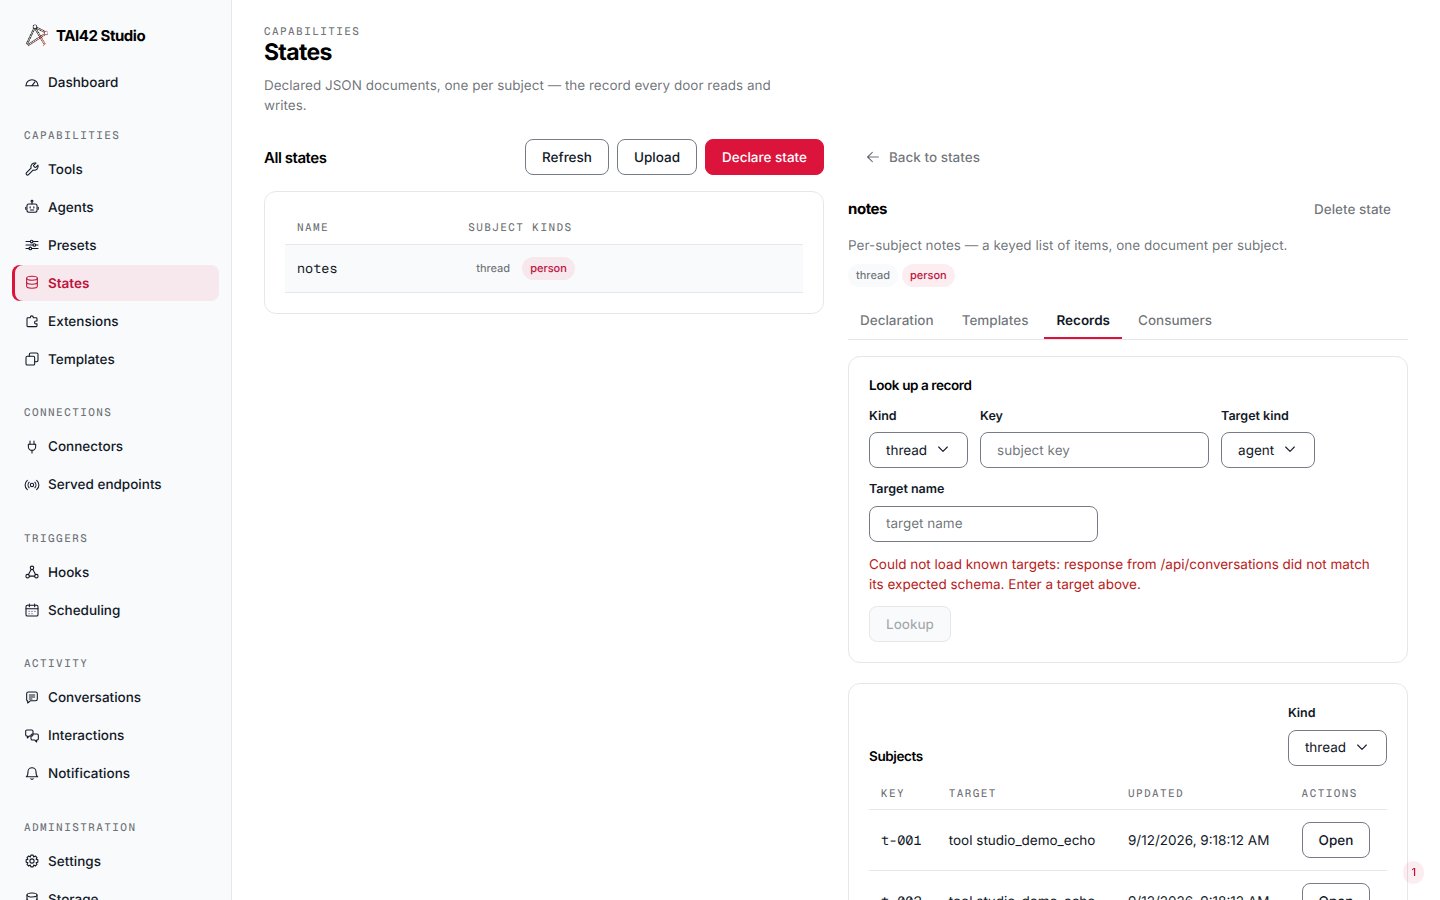Click Back to states link
Viewport: 1440px width, 900px height.
click(x=922, y=157)
